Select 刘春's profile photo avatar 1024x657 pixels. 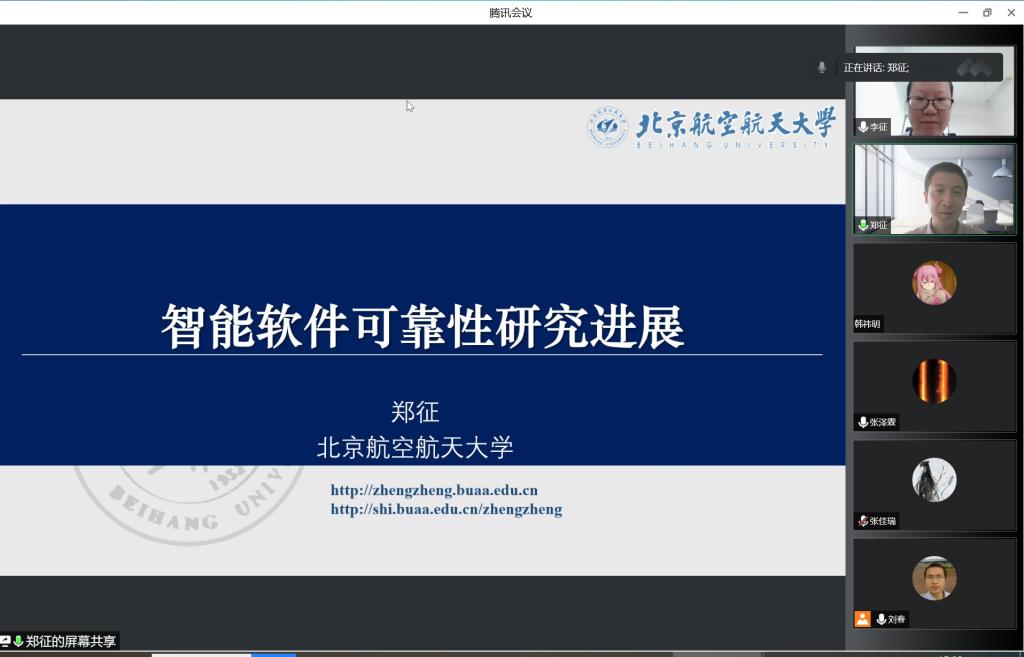click(934, 578)
